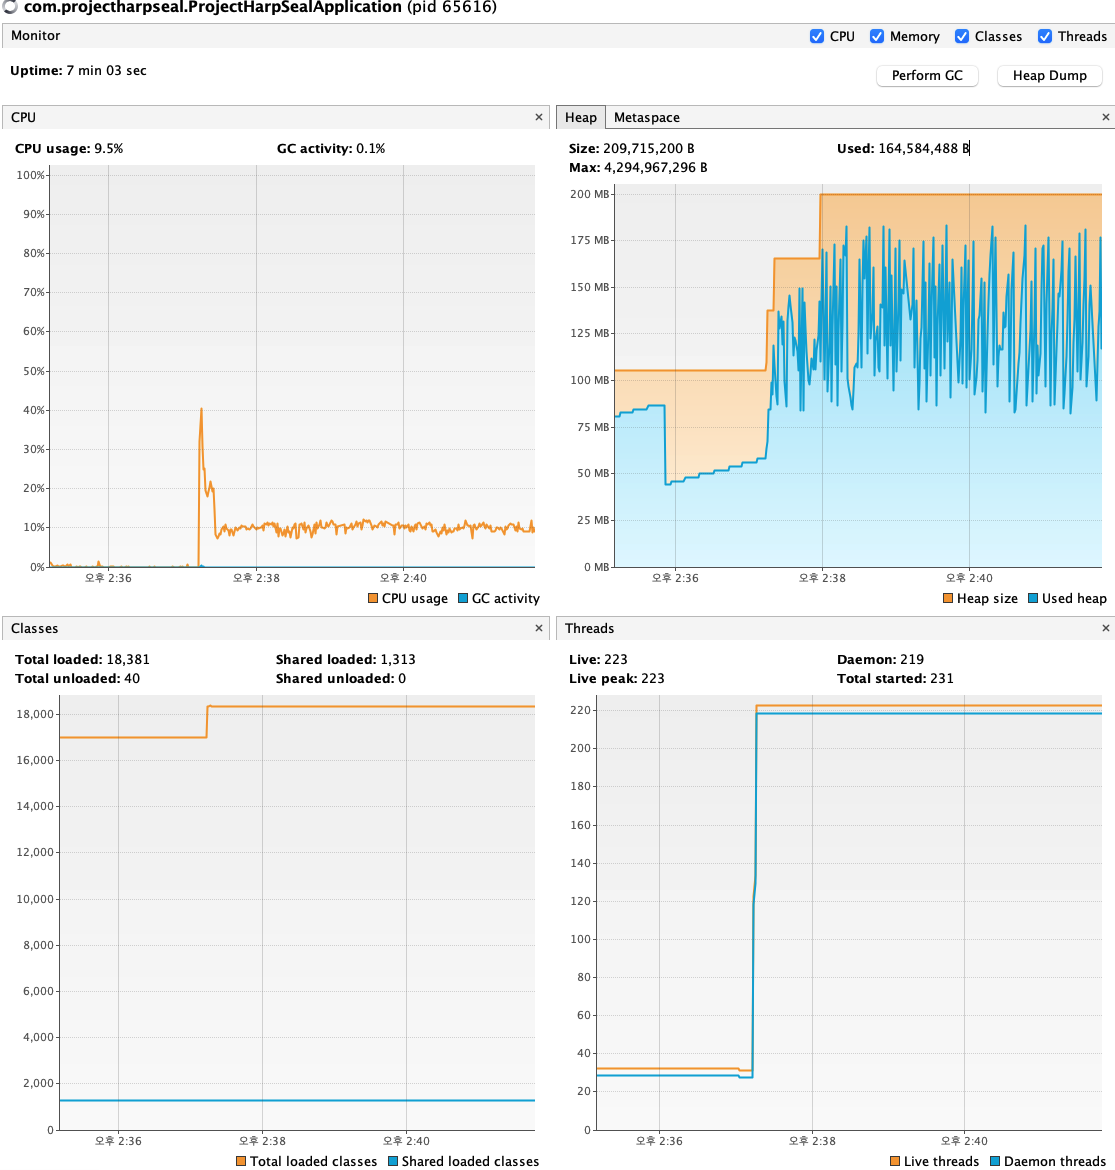Select the Heap tab
1115x1170 pixels.
581,117
